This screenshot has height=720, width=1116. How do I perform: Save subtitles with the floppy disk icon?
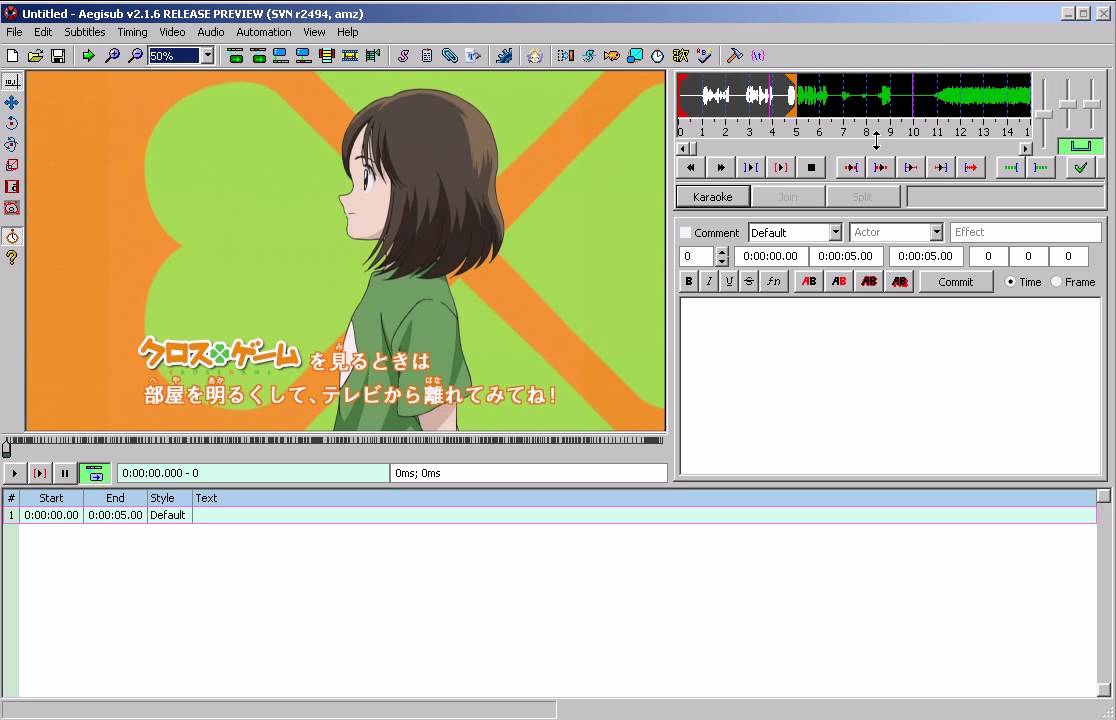tap(58, 55)
